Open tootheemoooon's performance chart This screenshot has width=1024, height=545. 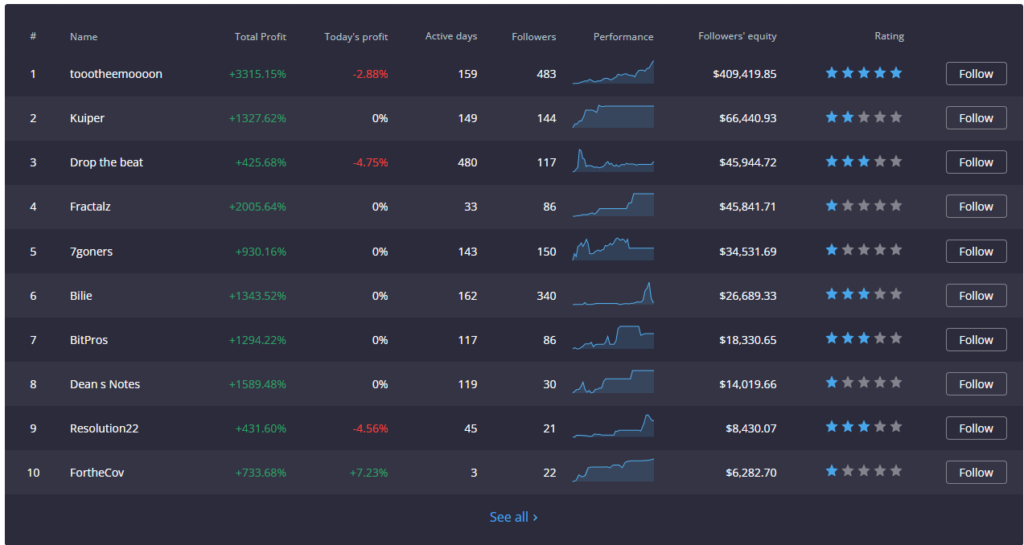click(x=613, y=74)
